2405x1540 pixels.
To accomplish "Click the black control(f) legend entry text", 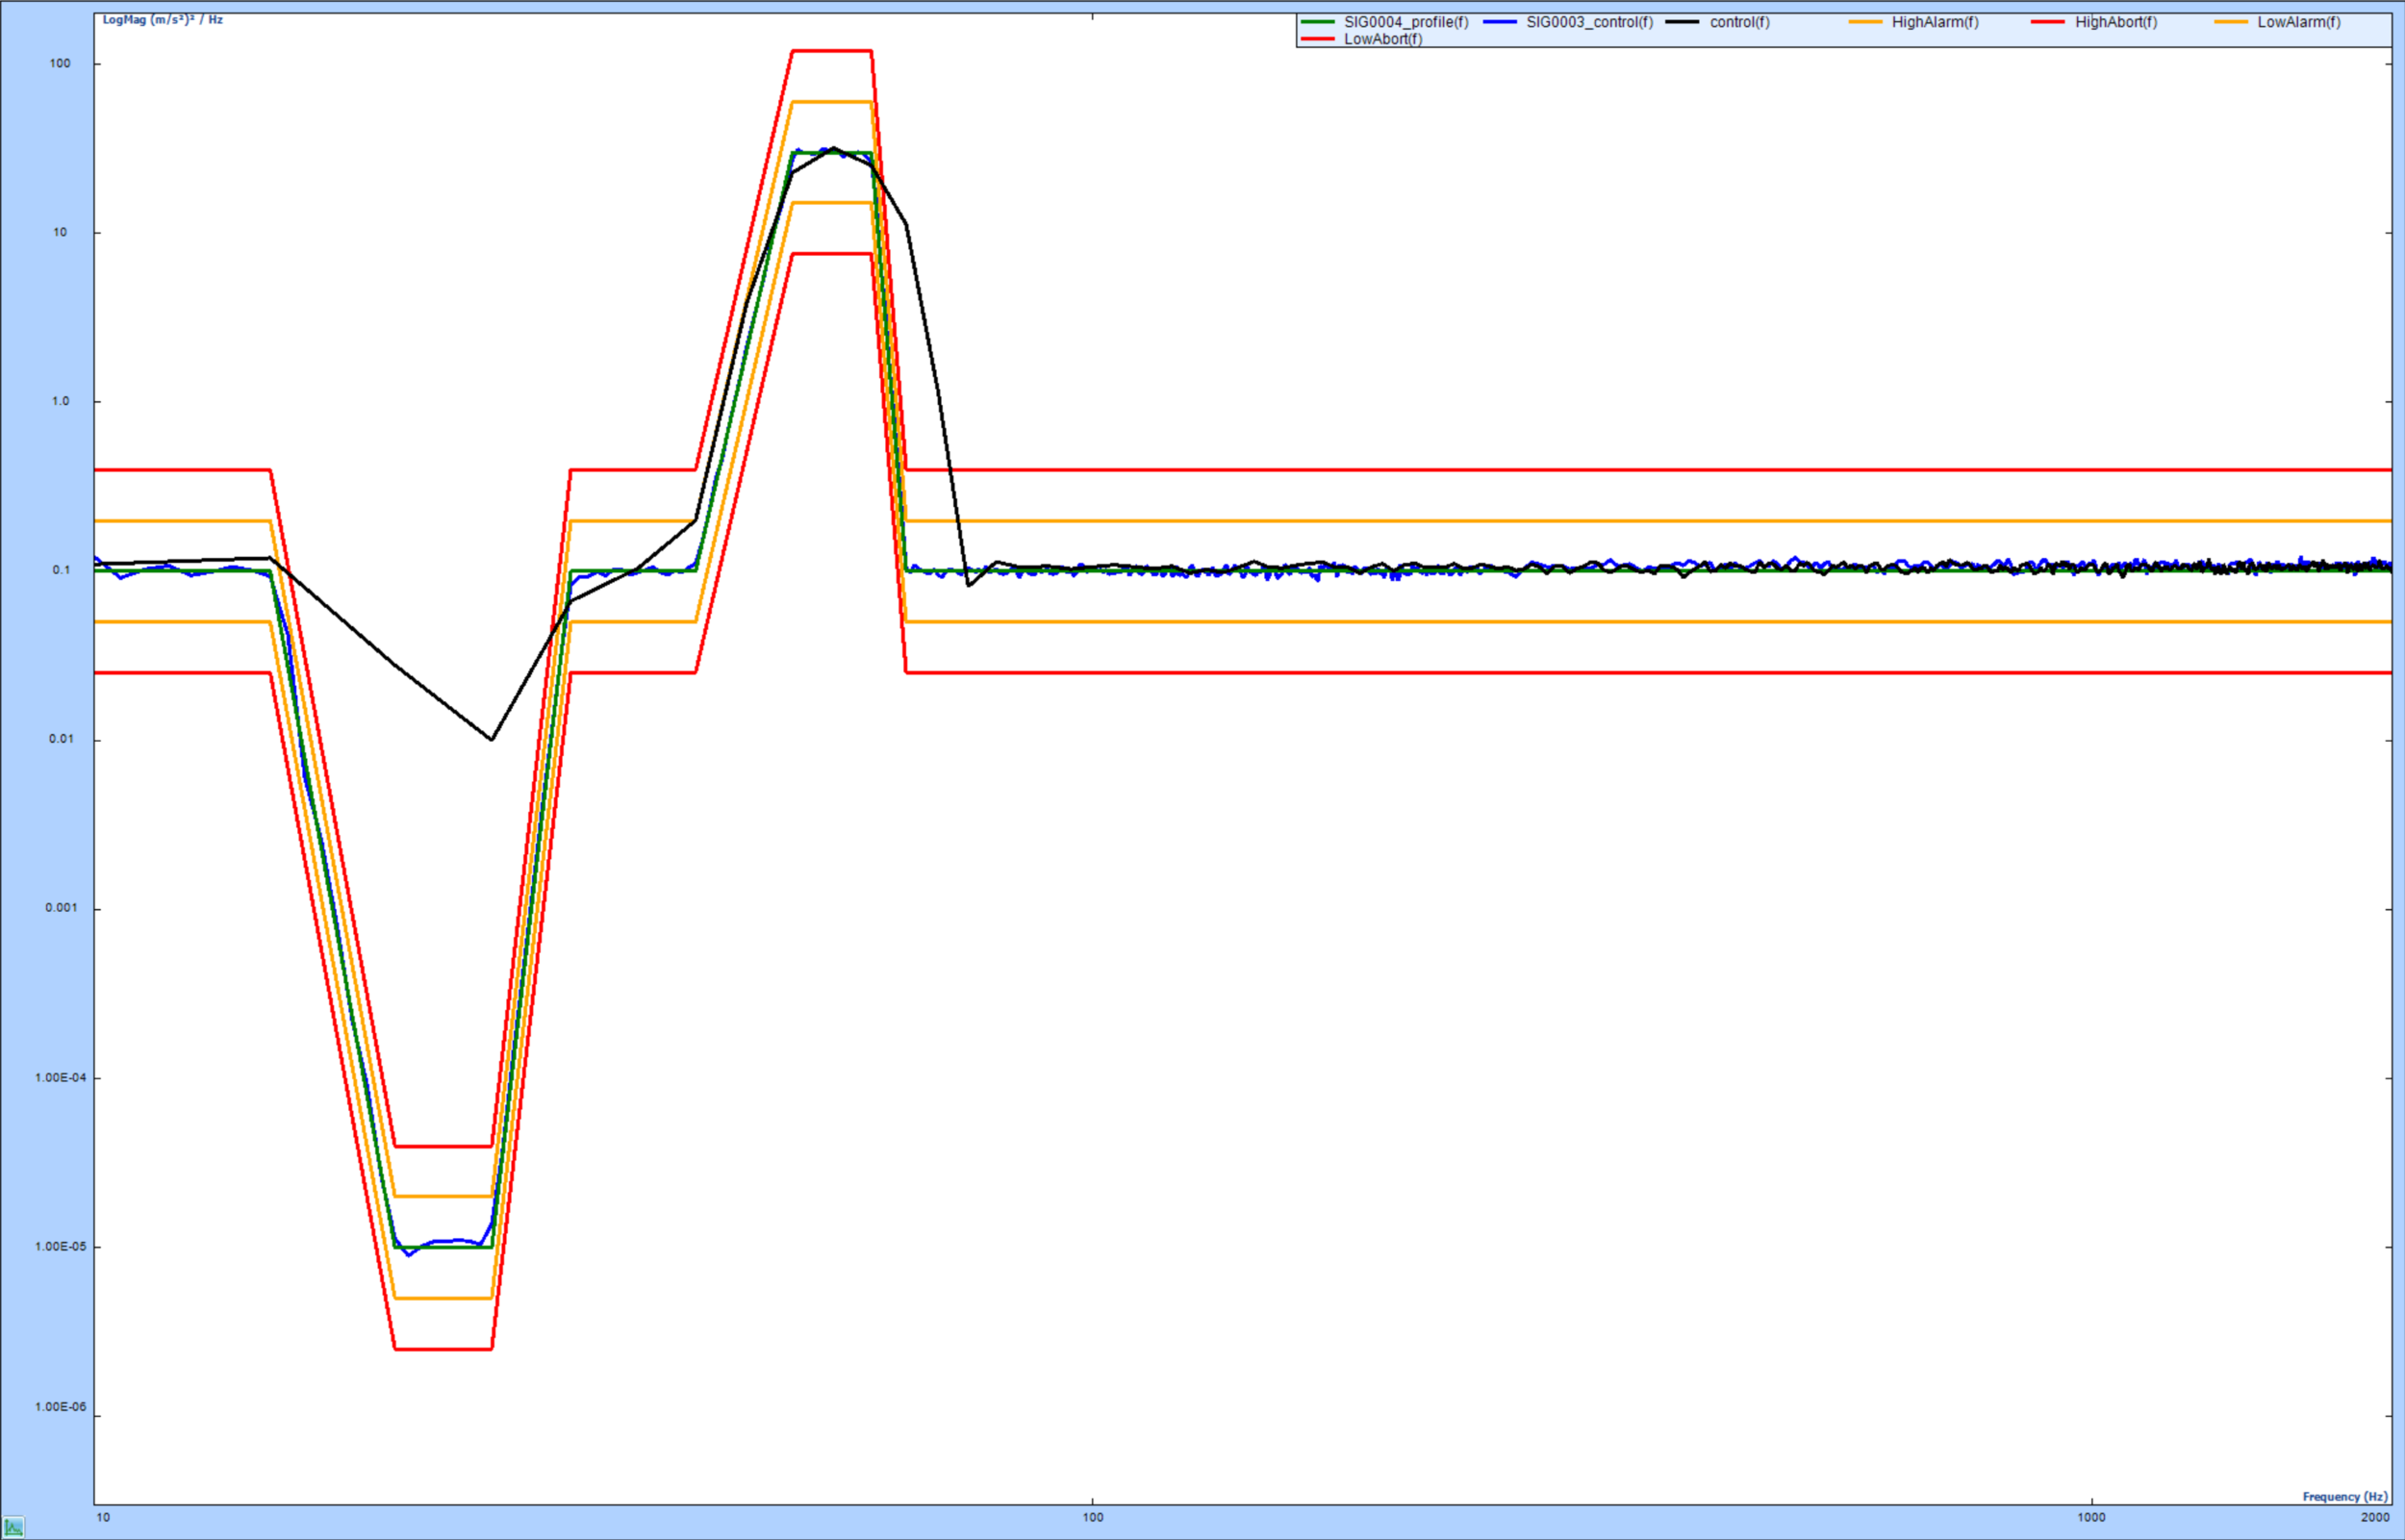I will 1739,22.
